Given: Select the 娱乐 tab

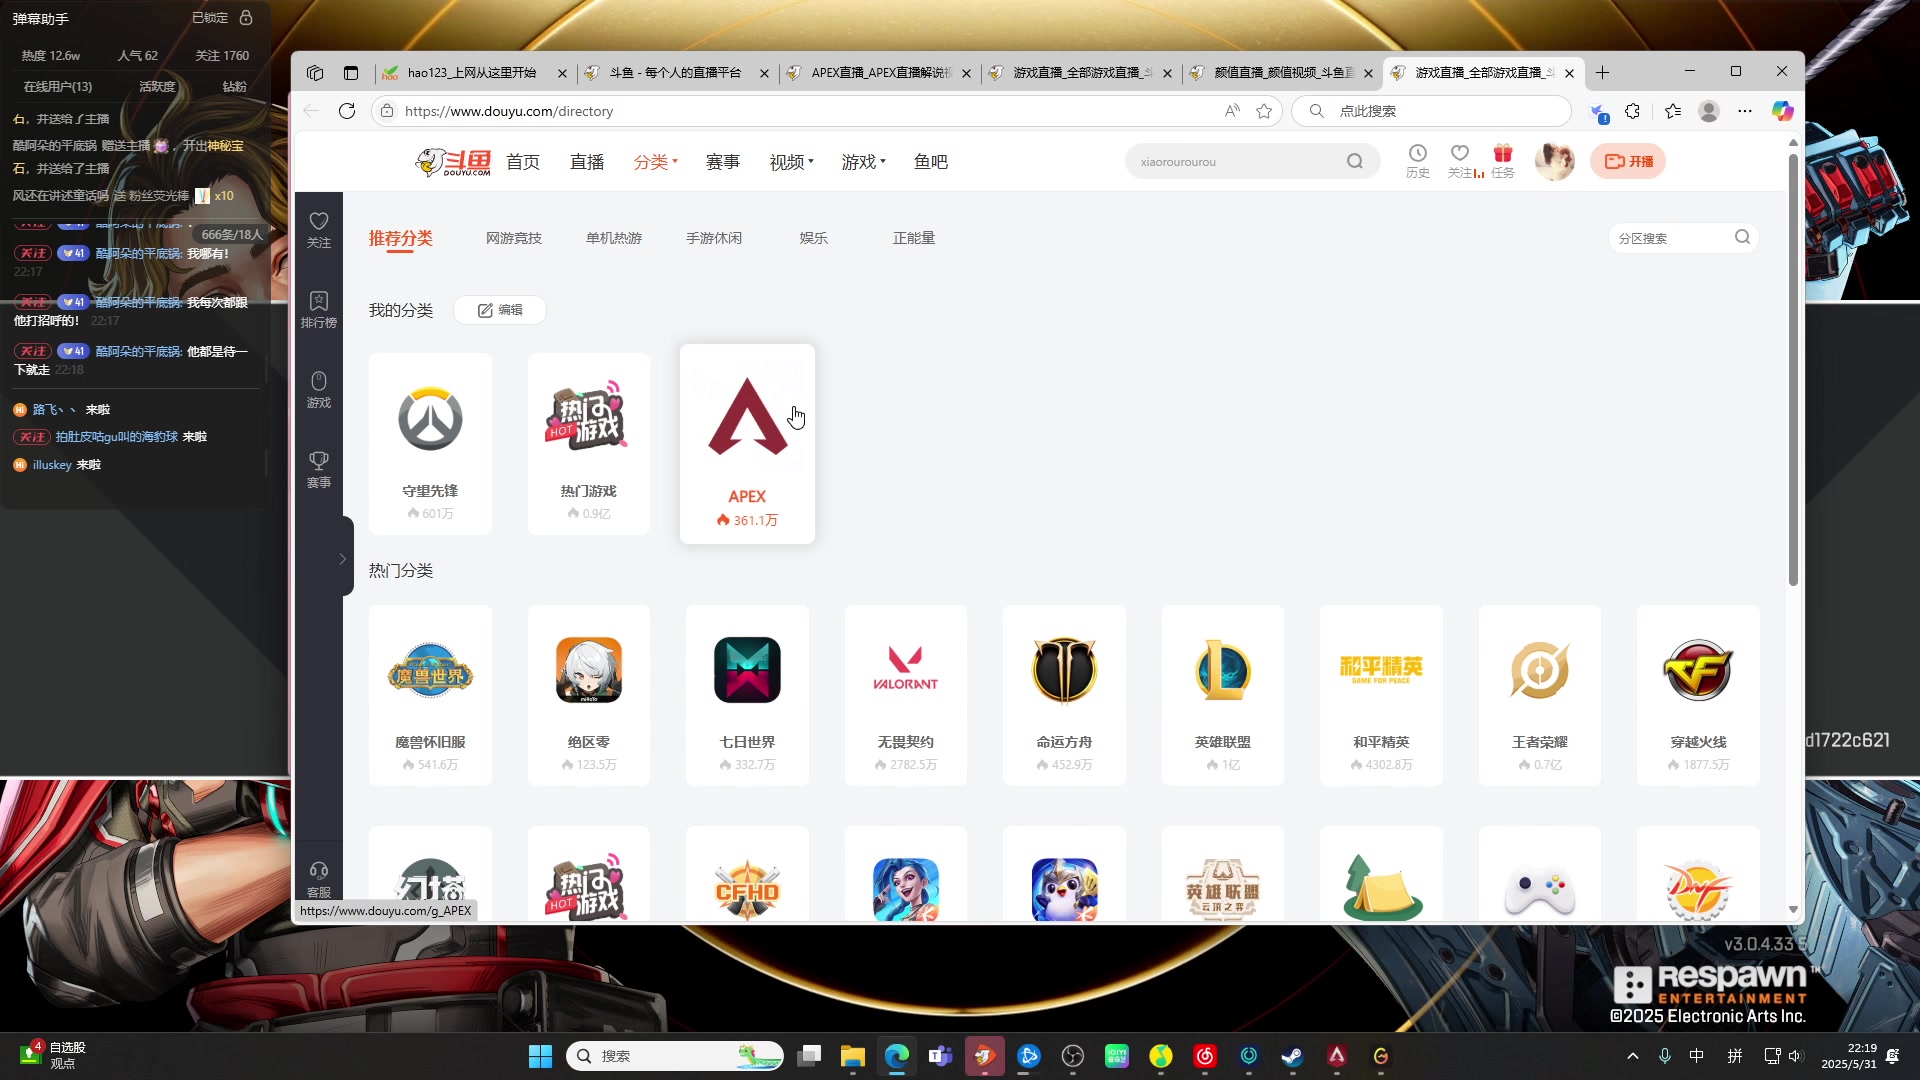Looking at the screenshot, I should click(814, 238).
